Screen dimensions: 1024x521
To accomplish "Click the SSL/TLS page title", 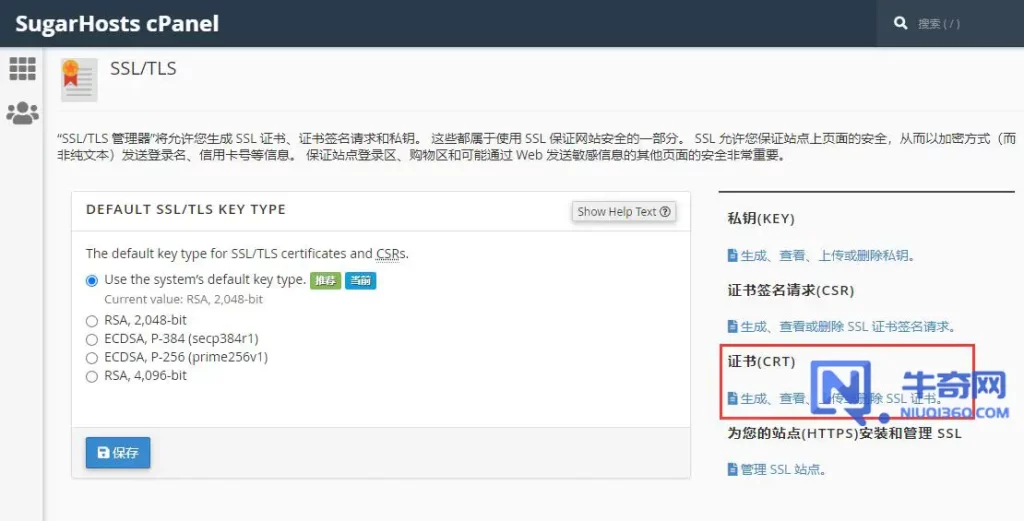I will [143, 69].
